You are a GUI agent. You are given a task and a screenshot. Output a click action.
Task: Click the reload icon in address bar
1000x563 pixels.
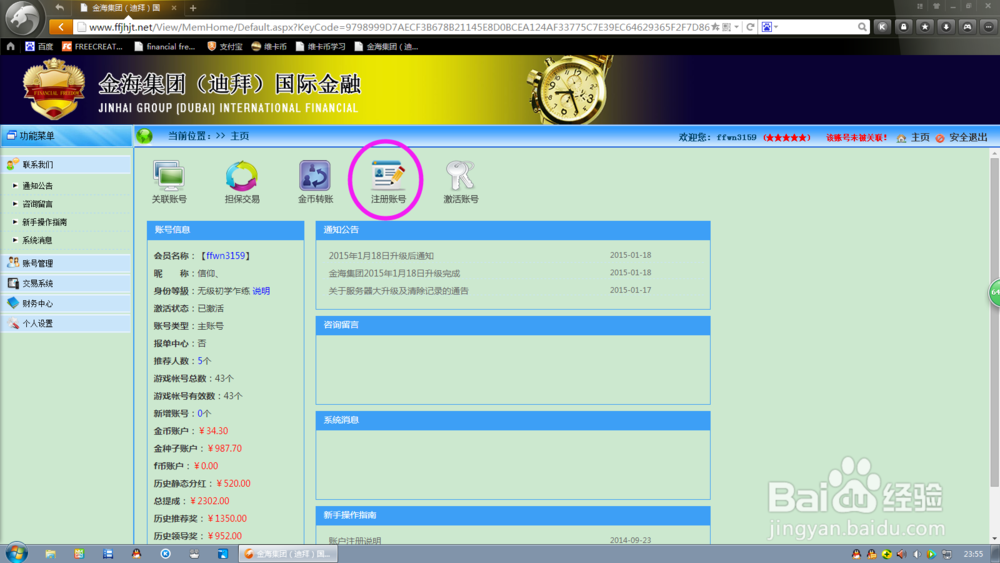[750, 27]
